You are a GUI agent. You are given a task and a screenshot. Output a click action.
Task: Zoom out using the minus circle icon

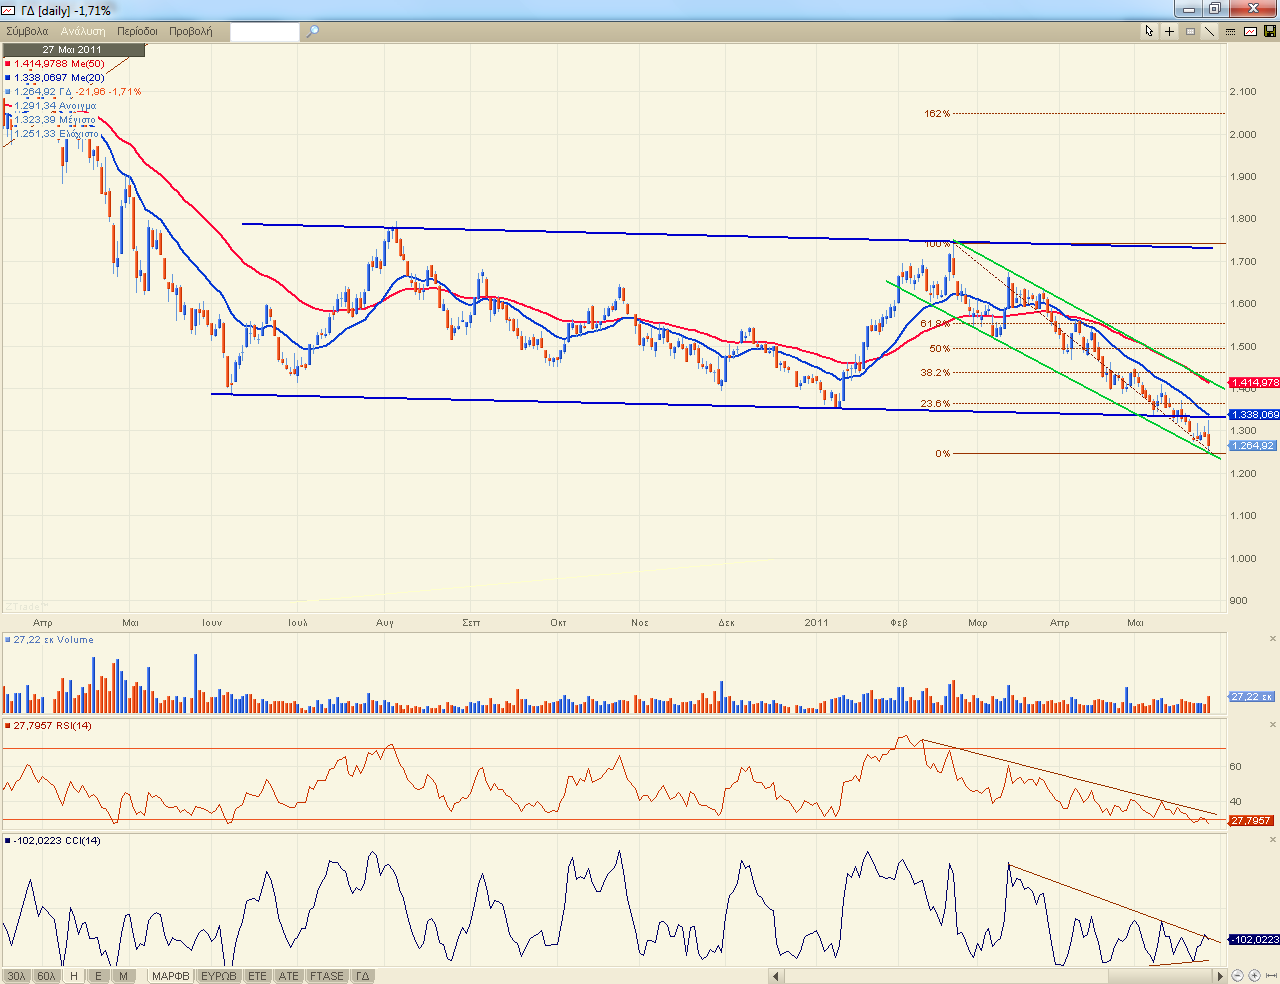click(1238, 975)
